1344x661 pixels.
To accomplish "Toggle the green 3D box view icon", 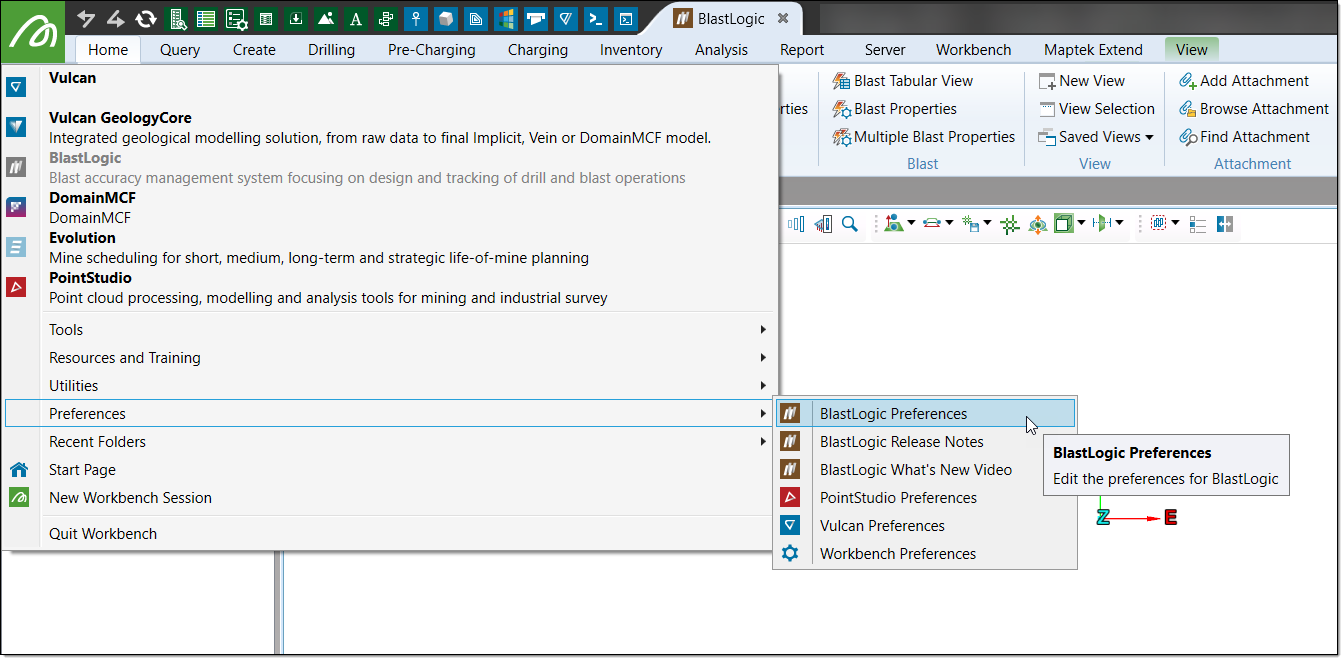I will pos(1063,224).
